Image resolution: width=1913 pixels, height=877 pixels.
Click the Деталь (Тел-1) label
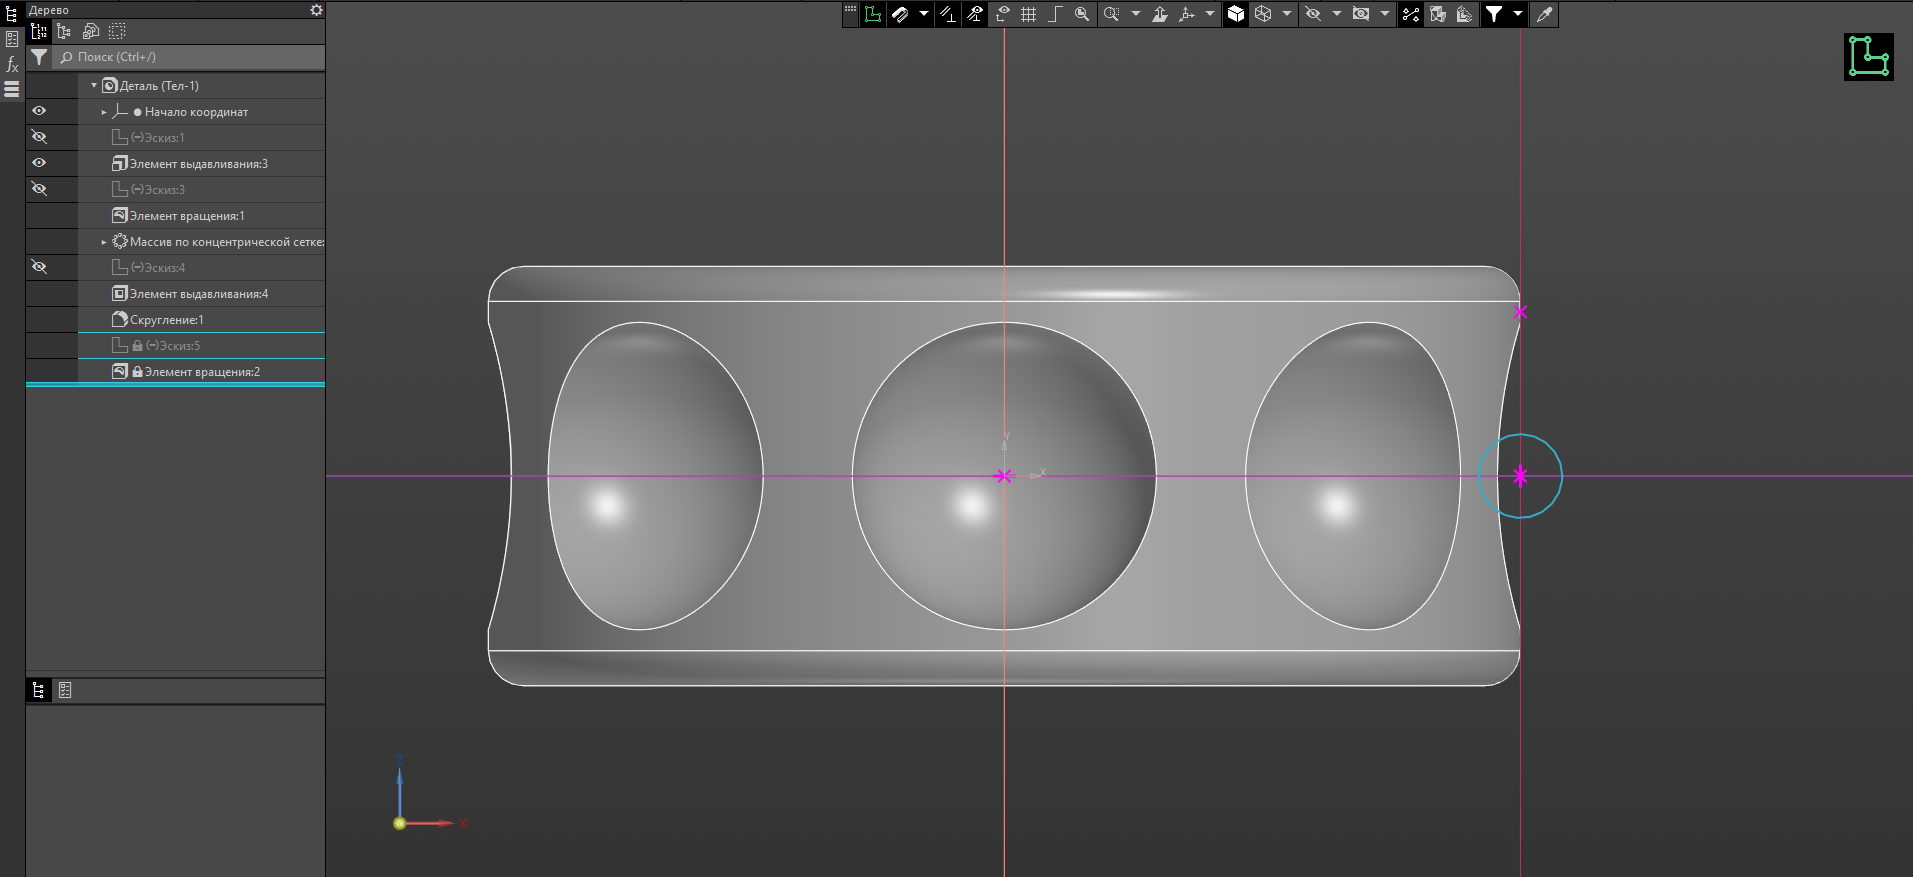159,86
